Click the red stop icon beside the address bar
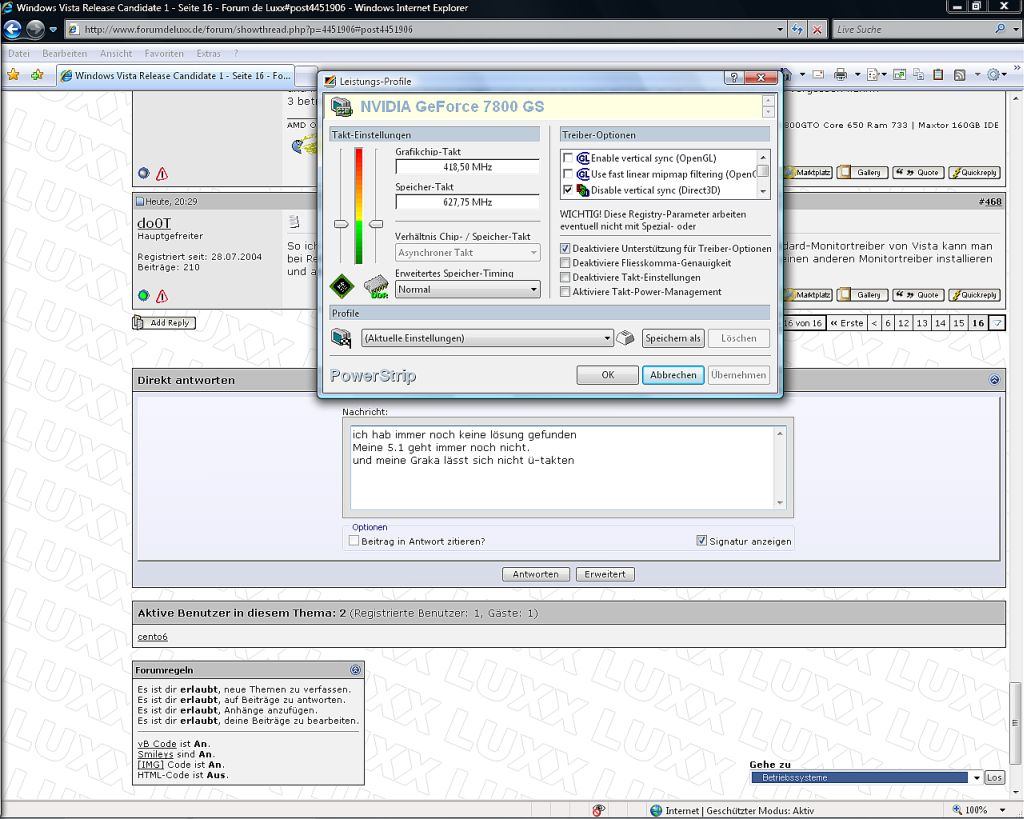 click(x=817, y=29)
